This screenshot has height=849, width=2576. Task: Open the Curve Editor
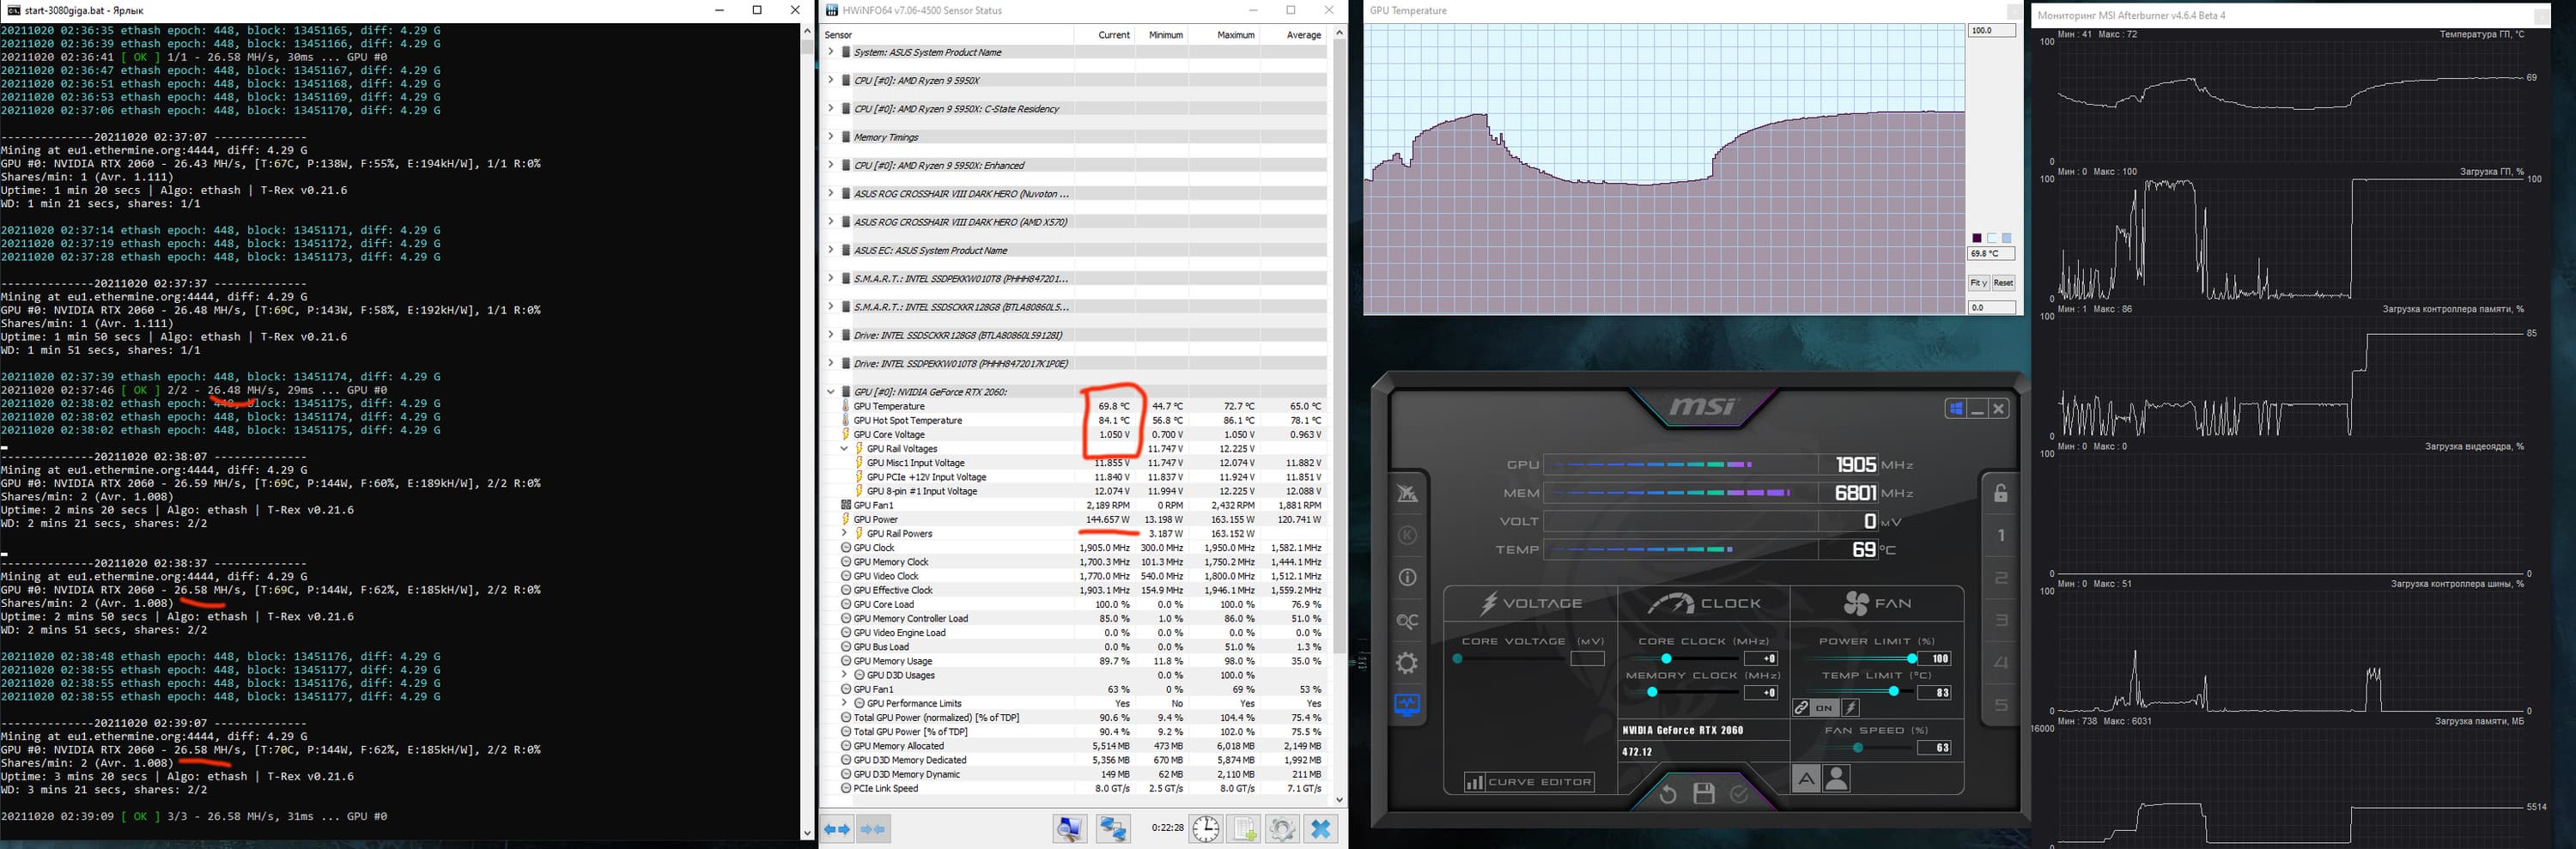(x=1529, y=782)
